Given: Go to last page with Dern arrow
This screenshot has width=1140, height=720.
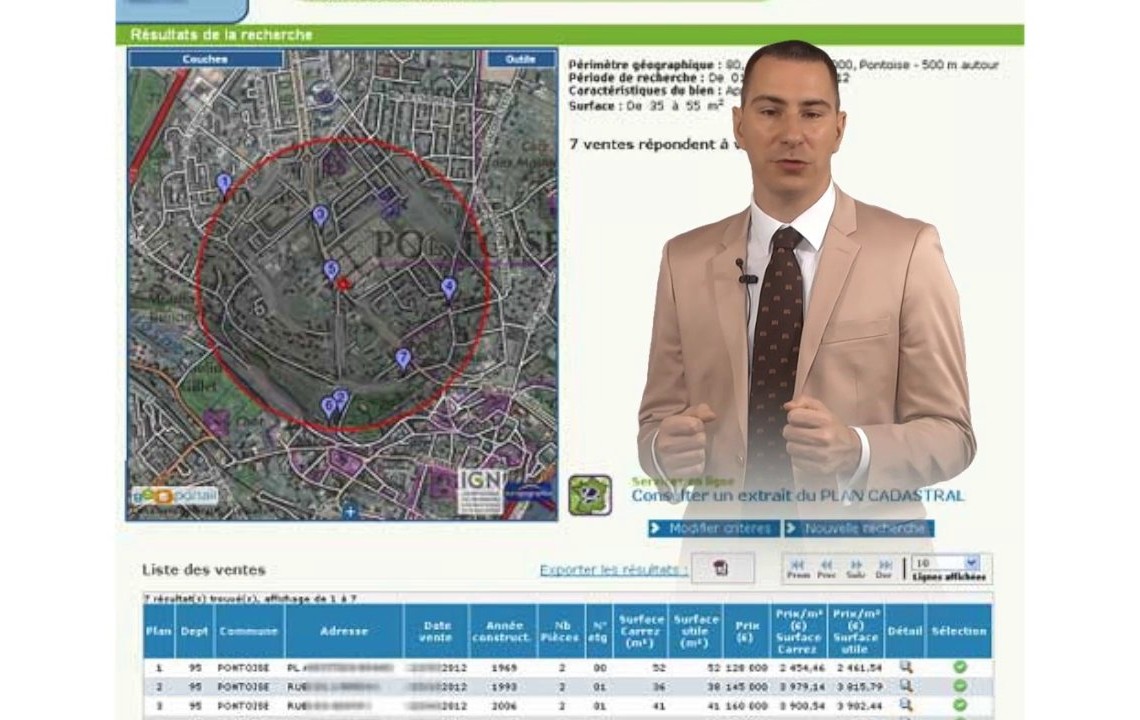Looking at the screenshot, I should click(884, 569).
